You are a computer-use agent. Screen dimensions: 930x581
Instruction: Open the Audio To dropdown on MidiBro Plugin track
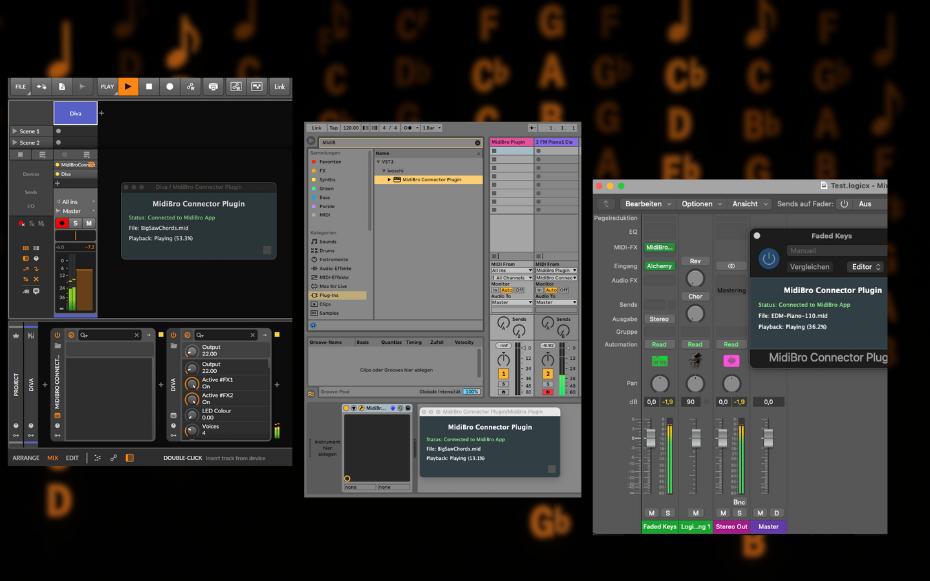[x=509, y=302]
